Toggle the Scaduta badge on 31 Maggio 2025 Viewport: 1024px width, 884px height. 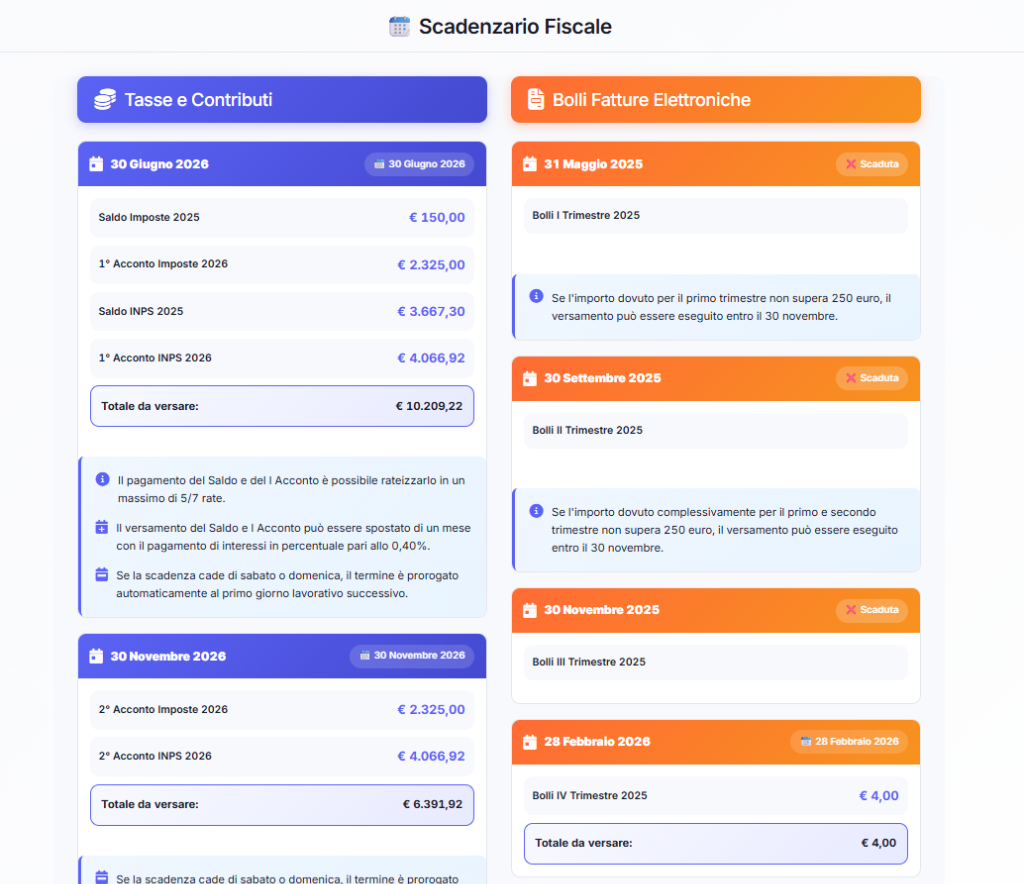[871, 163]
